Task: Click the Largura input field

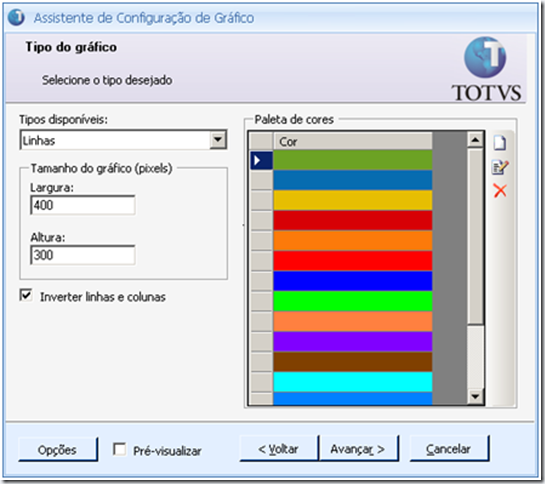Action: [x=83, y=205]
